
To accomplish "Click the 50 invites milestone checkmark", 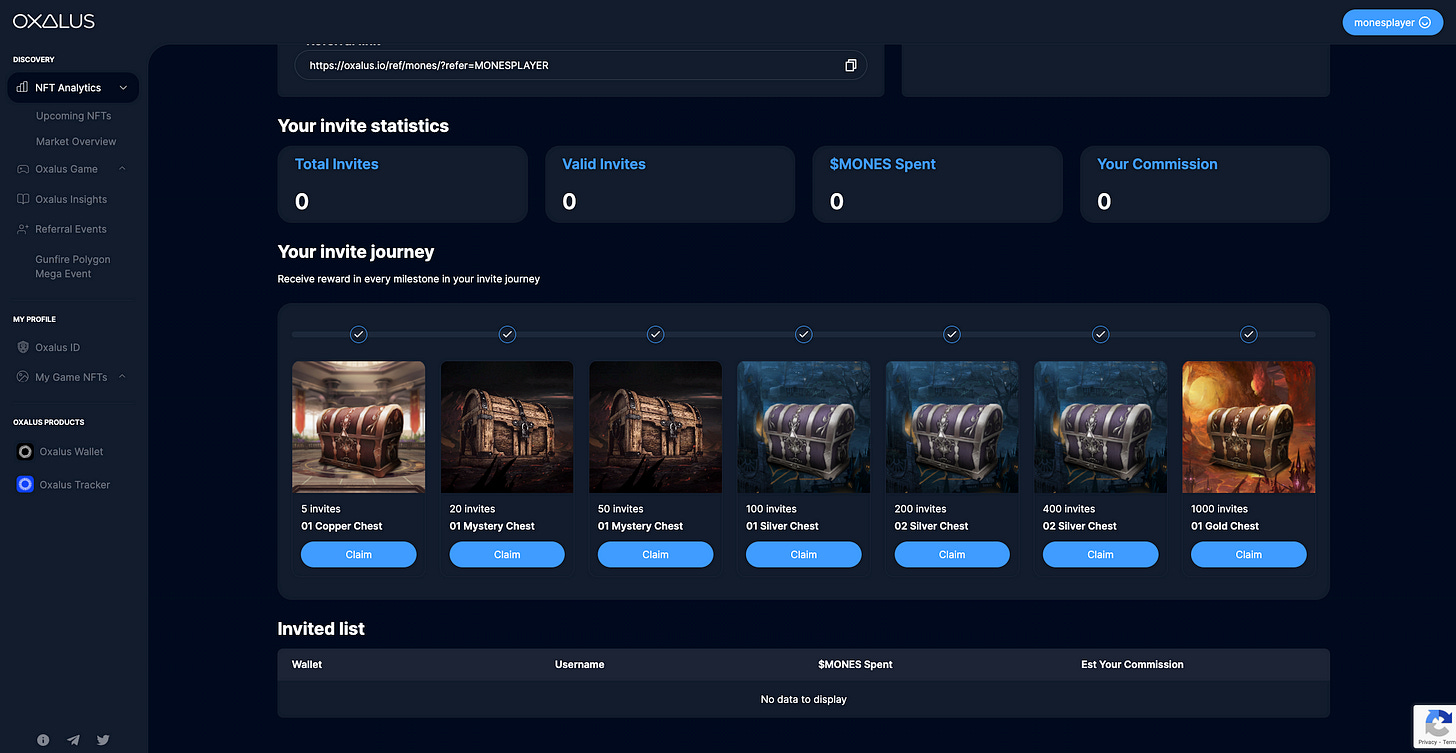I will pos(655,334).
